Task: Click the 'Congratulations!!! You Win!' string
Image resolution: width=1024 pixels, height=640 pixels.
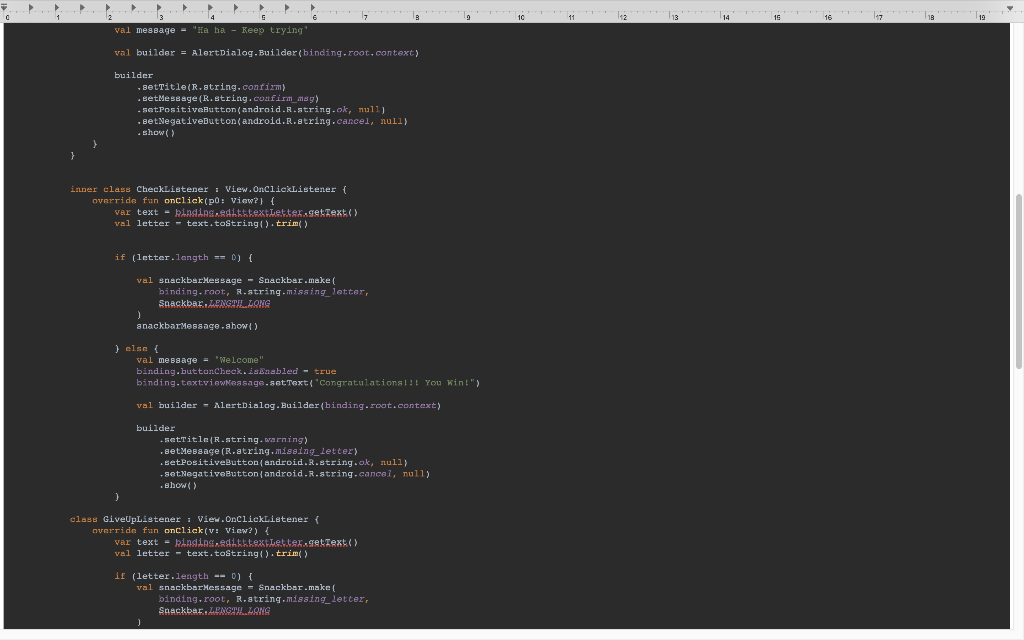Action: [x=397, y=383]
